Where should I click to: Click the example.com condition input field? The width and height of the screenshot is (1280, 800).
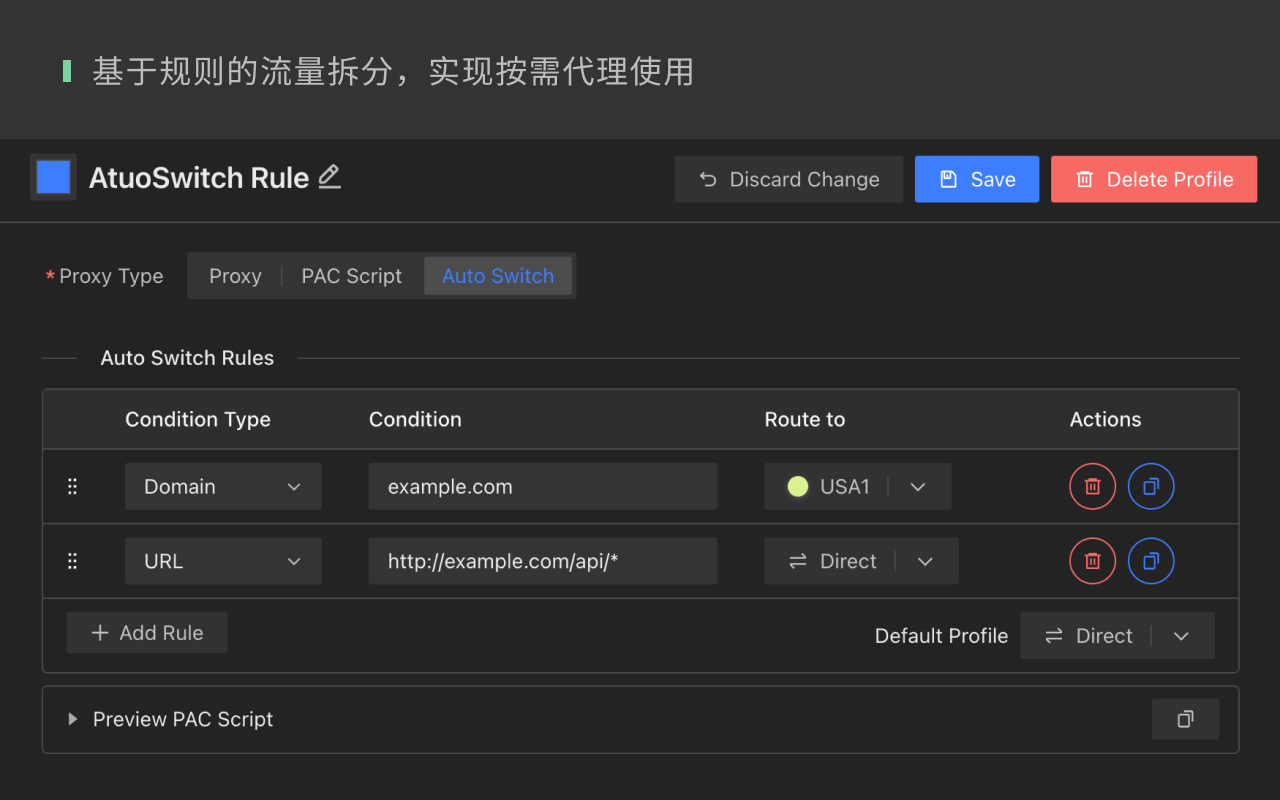pos(543,486)
